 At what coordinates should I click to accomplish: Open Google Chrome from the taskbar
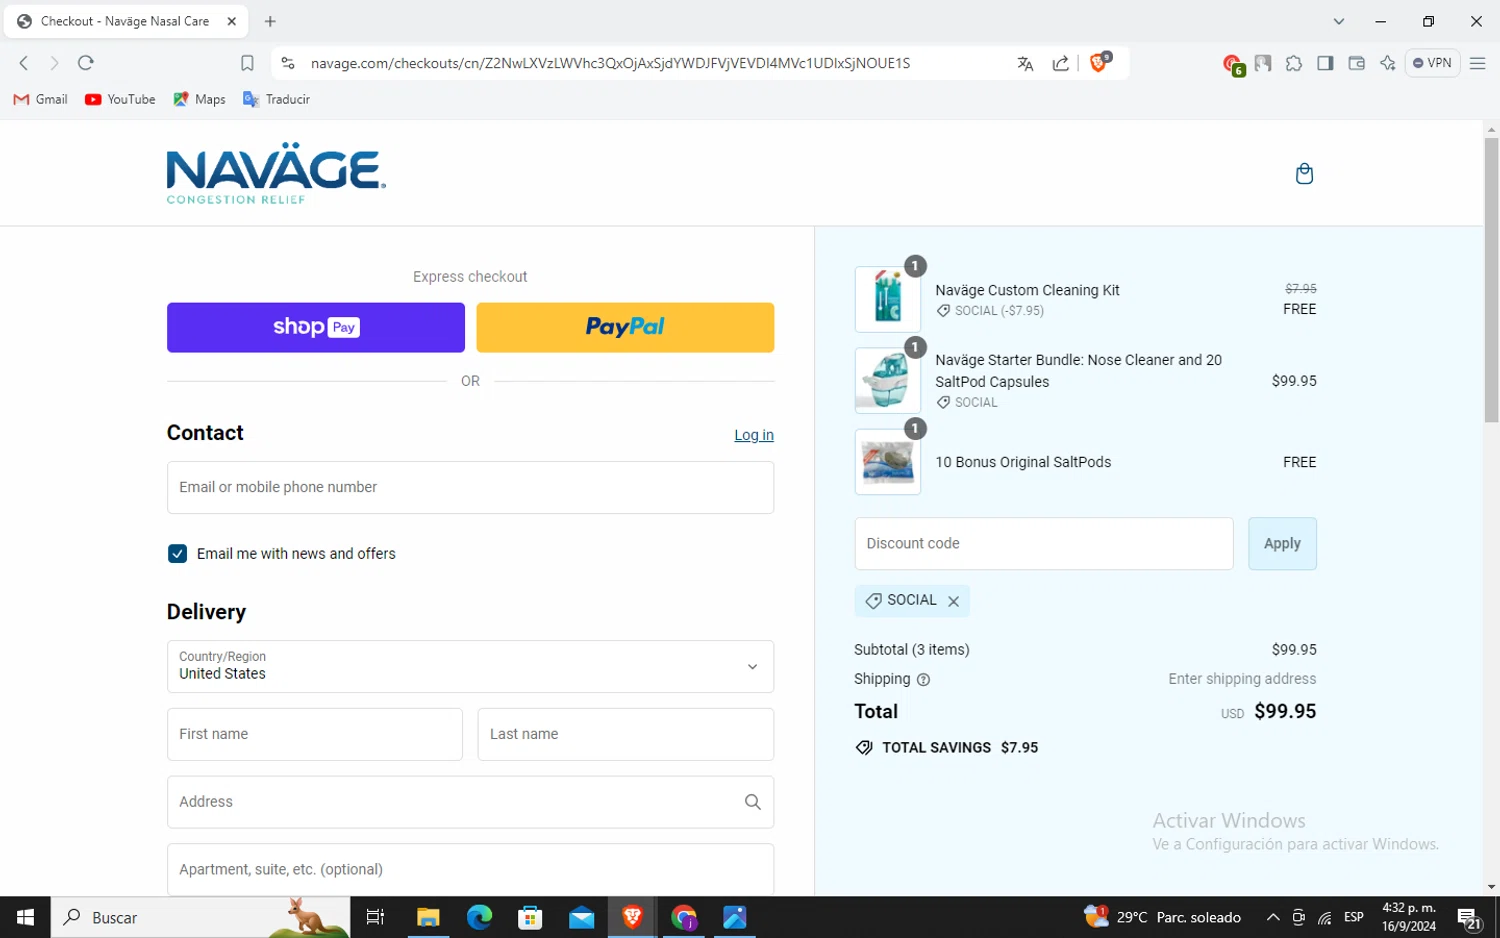pyautogui.click(x=684, y=917)
